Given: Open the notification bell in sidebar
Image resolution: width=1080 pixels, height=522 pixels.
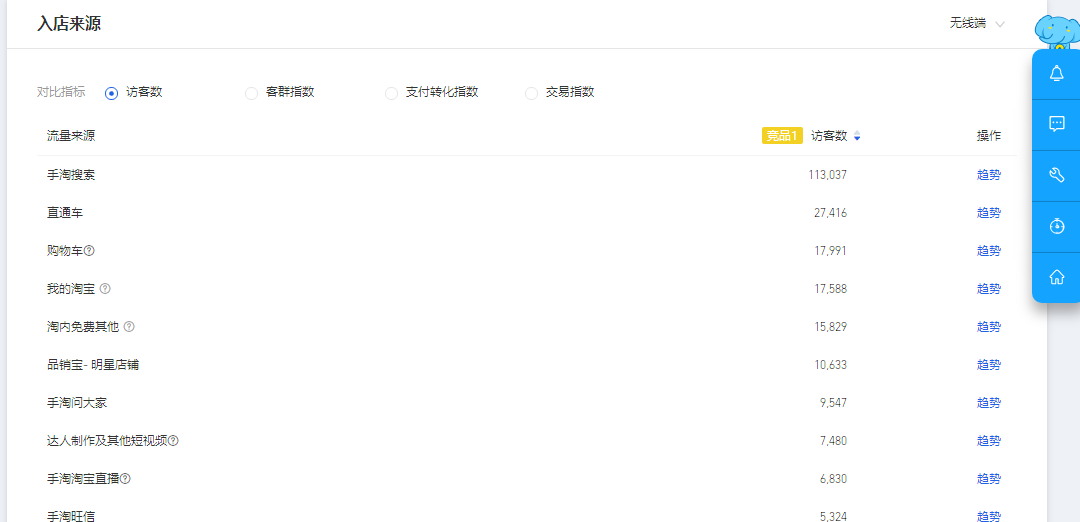Looking at the screenshot, I should 1056,73.
